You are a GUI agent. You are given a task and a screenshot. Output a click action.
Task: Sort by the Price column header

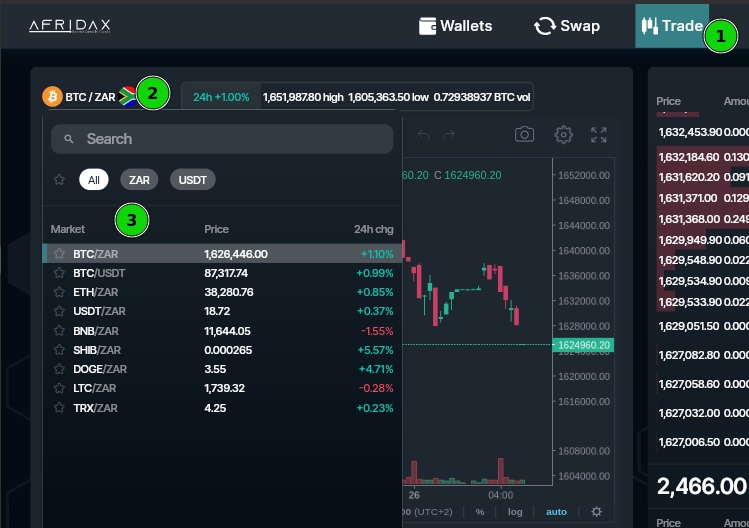coord(216,229)
